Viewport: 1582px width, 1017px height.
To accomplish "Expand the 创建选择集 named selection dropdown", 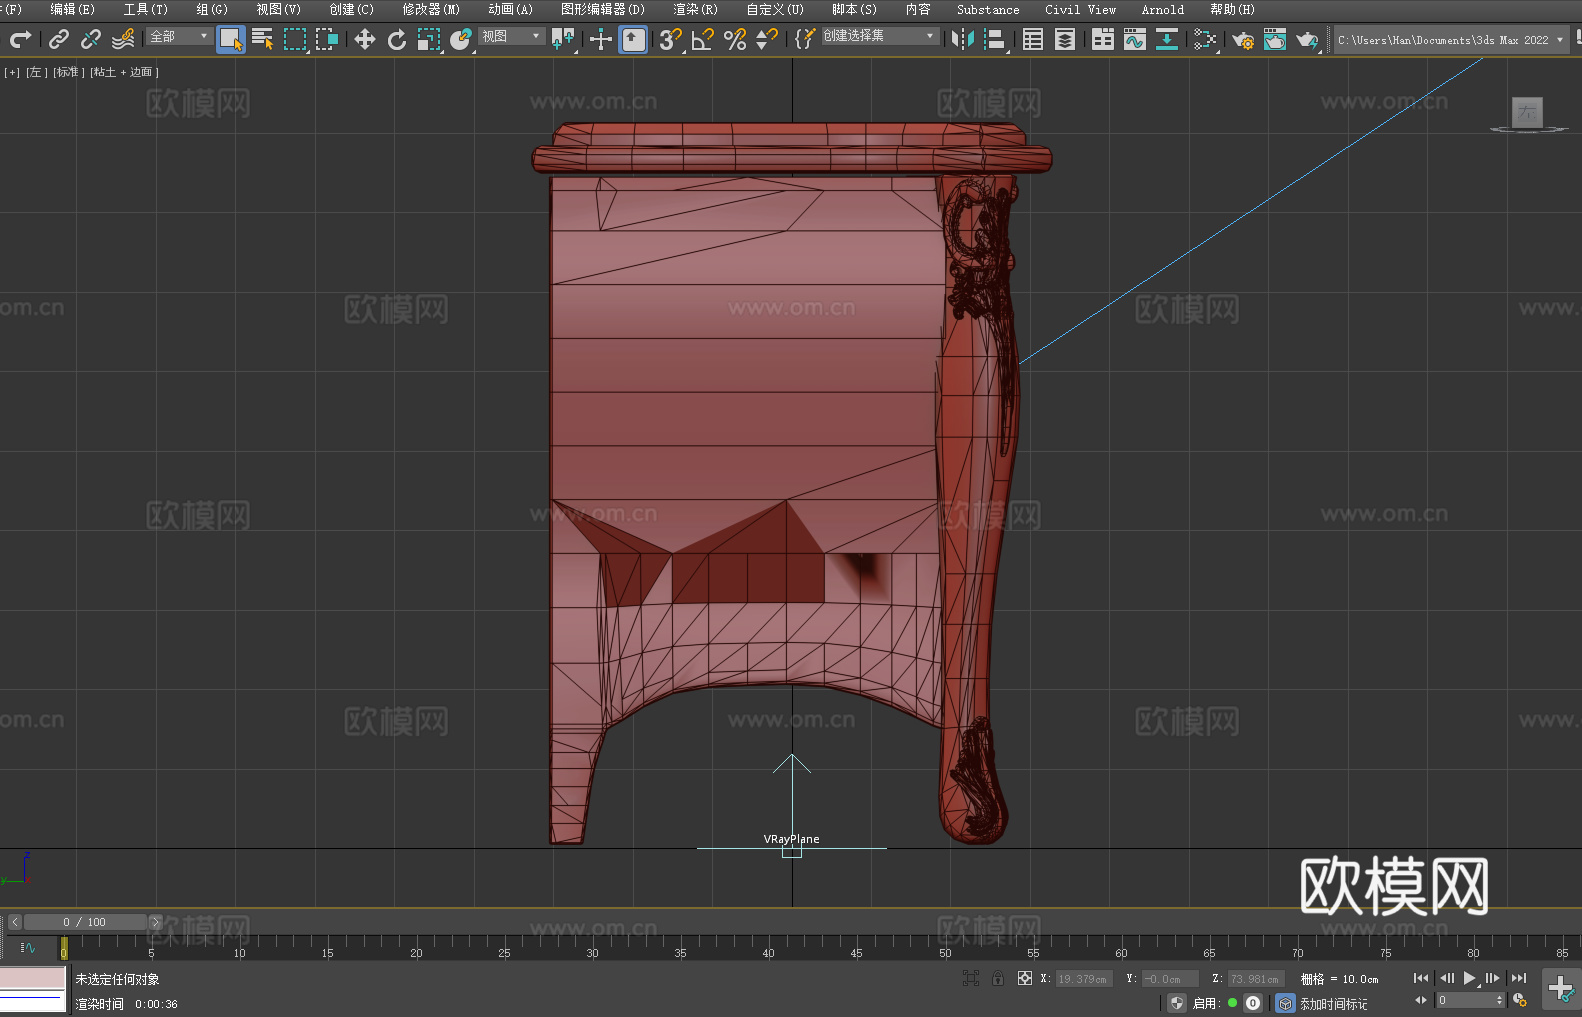I will click(x=879, y=36).
